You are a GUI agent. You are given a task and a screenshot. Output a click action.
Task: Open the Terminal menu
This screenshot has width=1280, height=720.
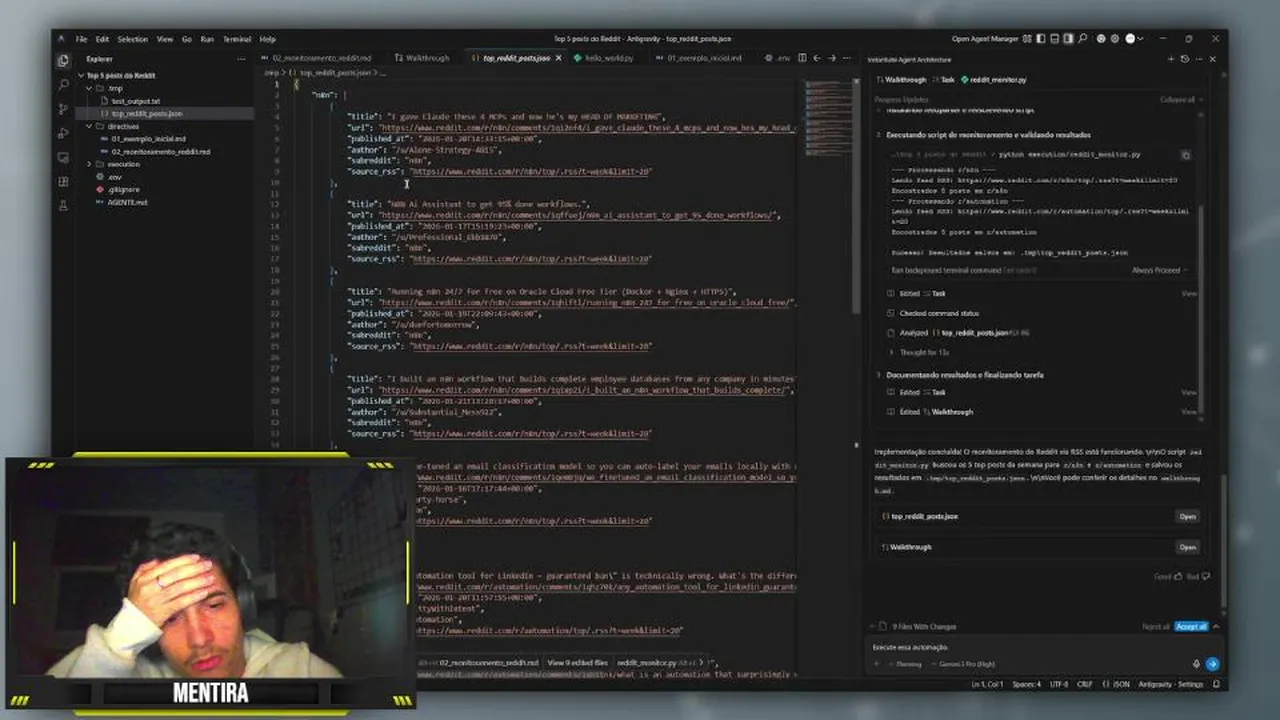click(x=237, y=39)
